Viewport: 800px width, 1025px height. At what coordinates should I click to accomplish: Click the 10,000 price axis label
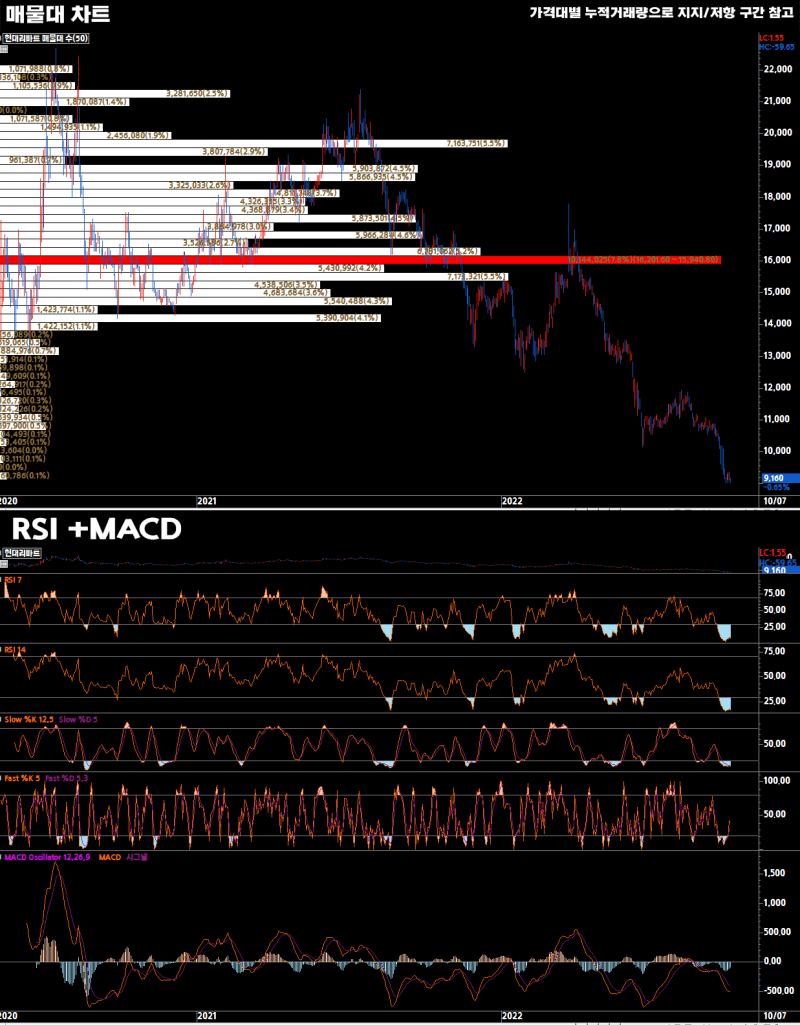(776, 451)
